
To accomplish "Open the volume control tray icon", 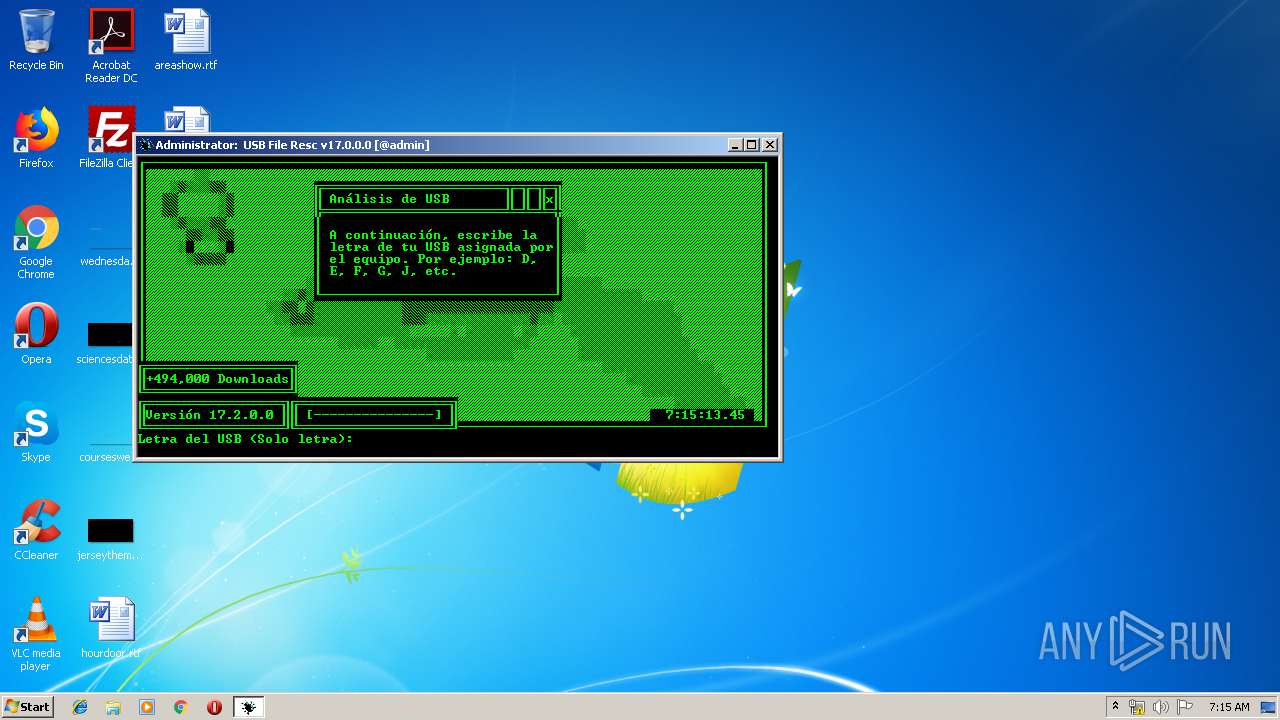I will pos(1161,707).
